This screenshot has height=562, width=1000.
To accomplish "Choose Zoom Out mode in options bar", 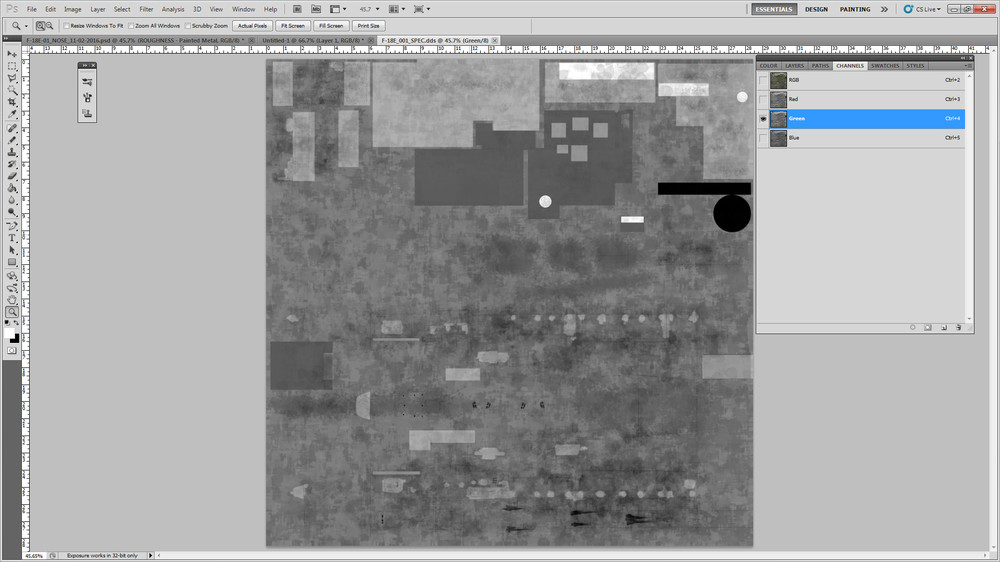I will [x=49, y=26].
